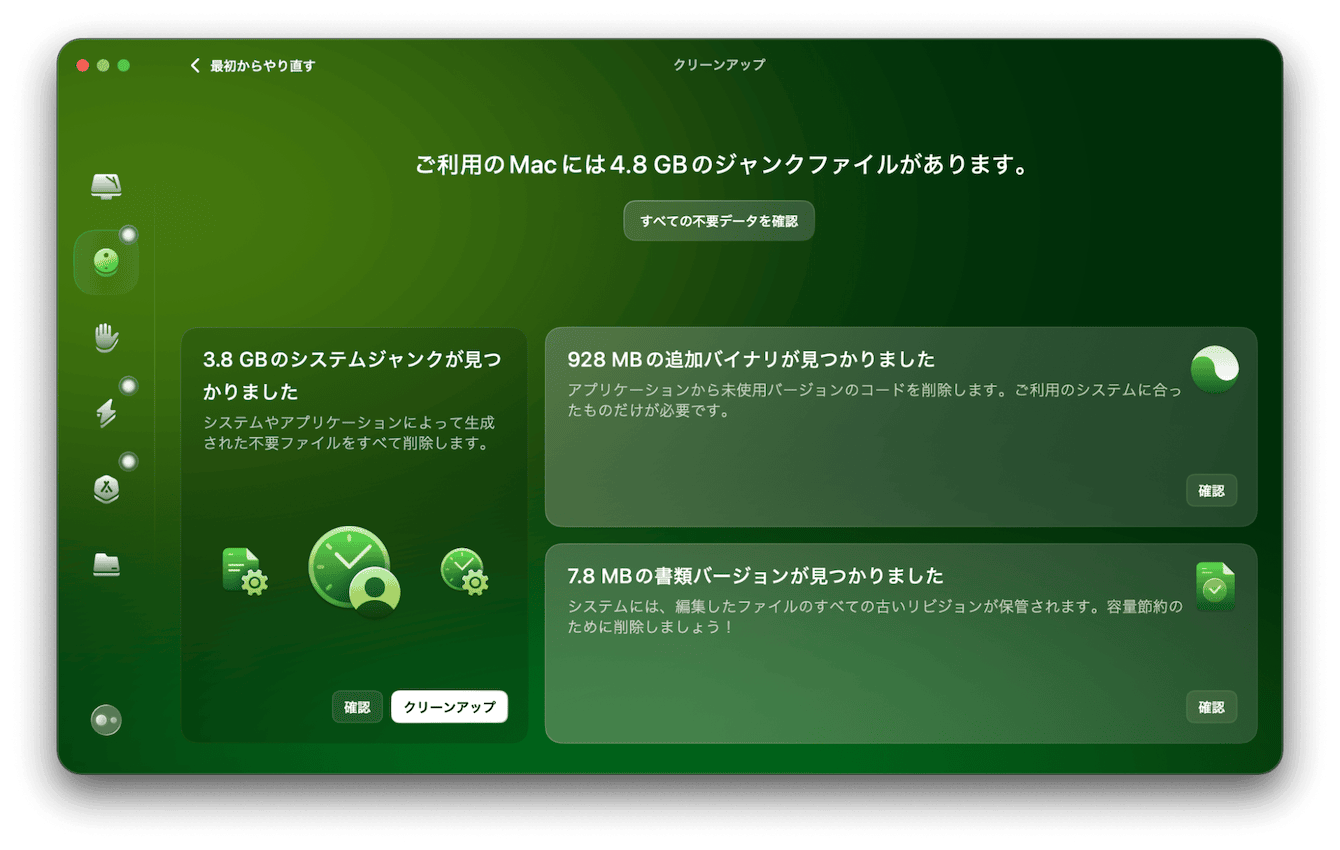Click the 7.8 MB の書類バージョン heading
The height and width of the screenshot is (850, 1340).
coord(755,576)
